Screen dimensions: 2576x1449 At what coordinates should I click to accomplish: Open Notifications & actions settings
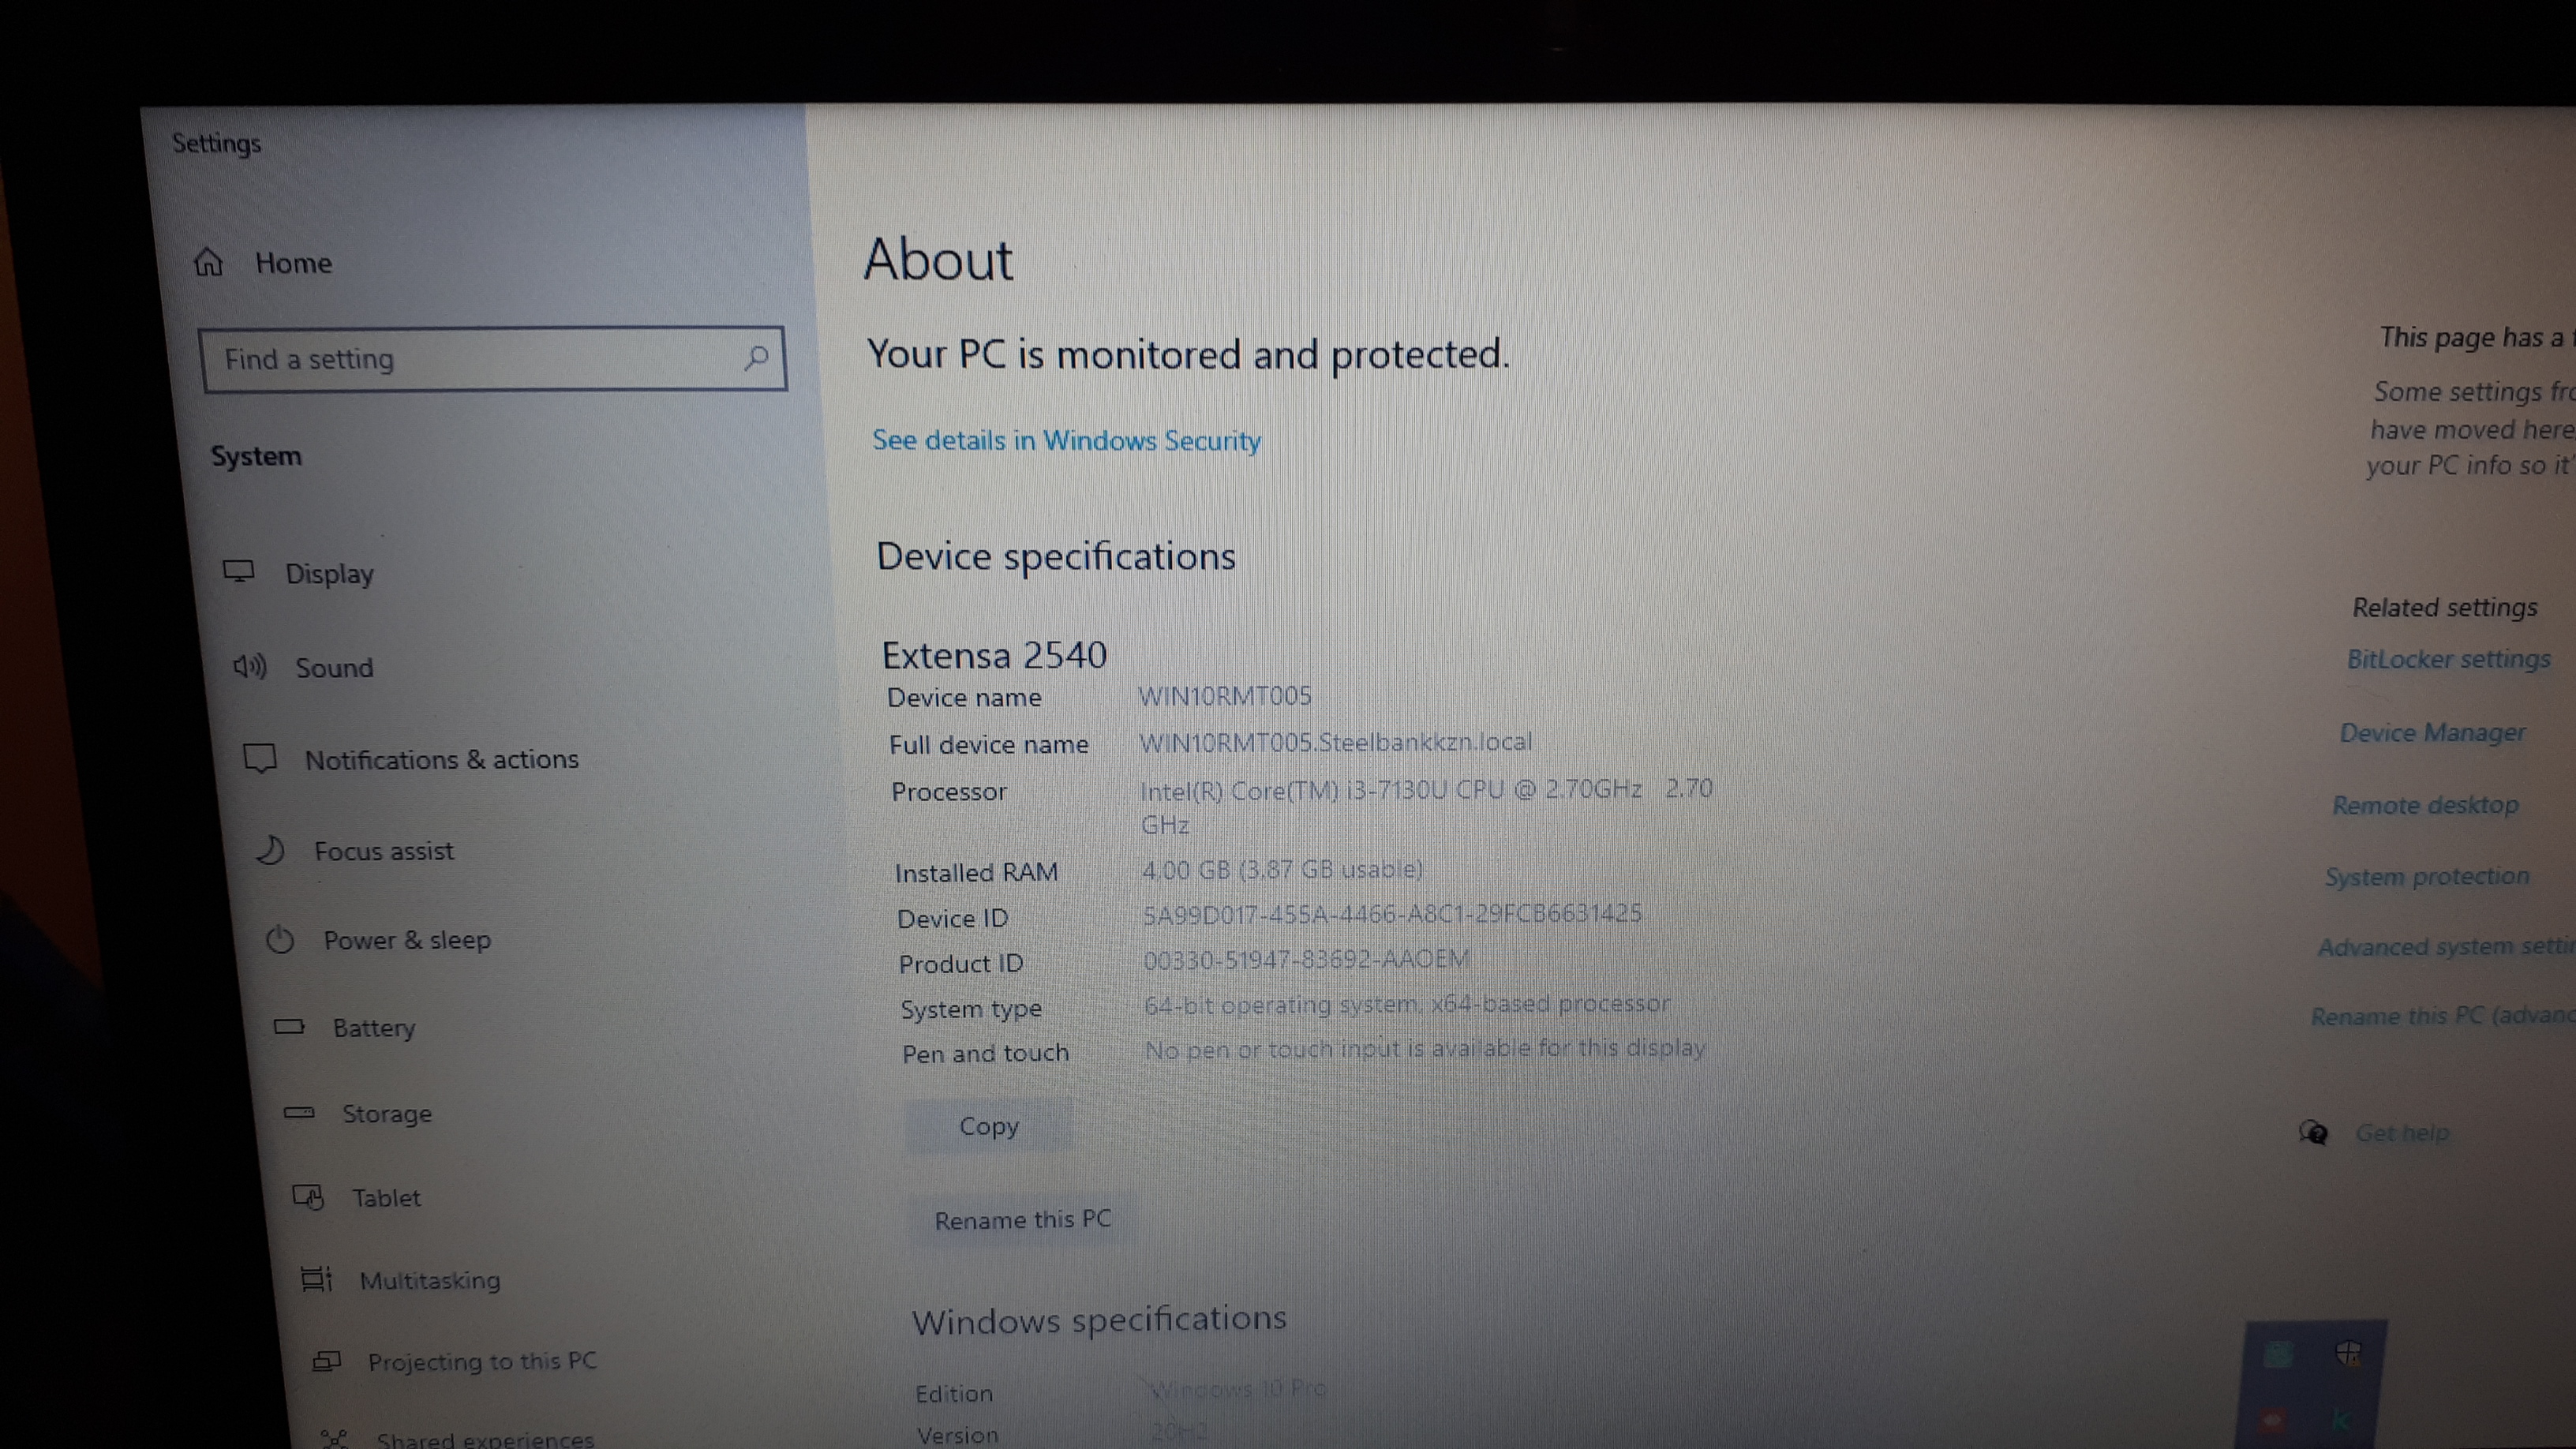tap(441, 759)
